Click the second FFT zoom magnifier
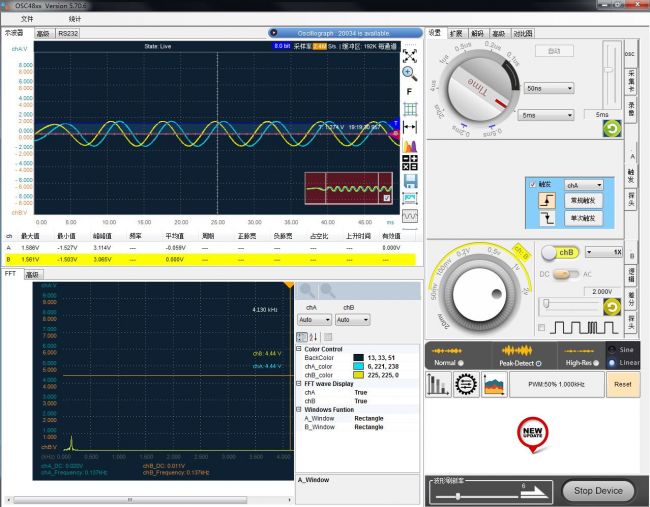Viewport: 650px width, 507px height. click(327, 291)
